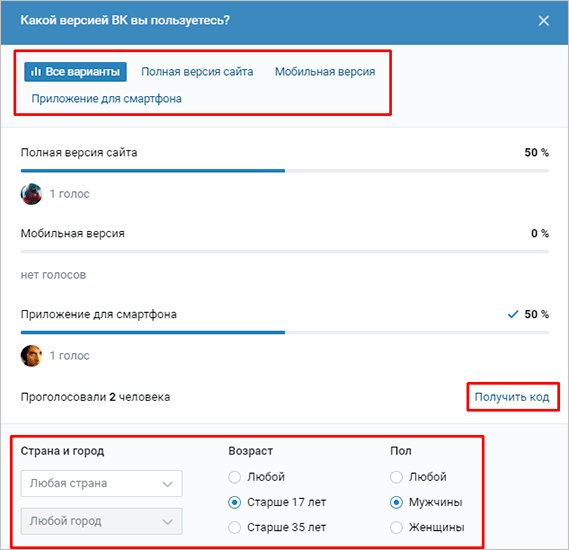The width and height of the screenshot is (569, 550).
Task: Click the Получить код link
Action: tap(512, 397)
